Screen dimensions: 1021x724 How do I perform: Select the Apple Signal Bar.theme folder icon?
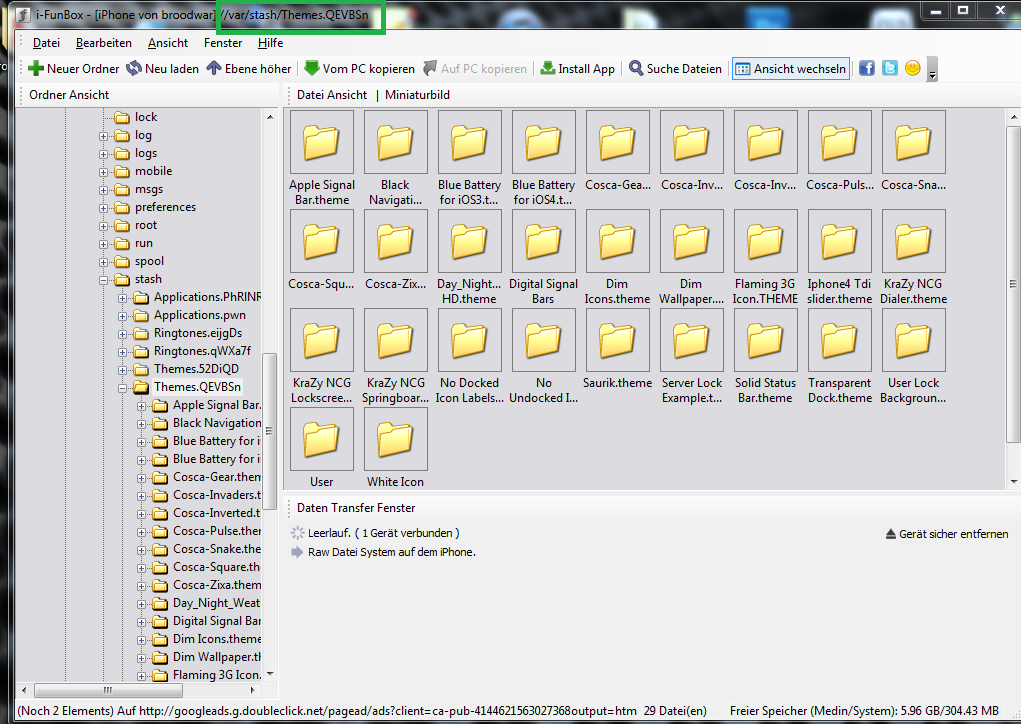pos(322,142)
